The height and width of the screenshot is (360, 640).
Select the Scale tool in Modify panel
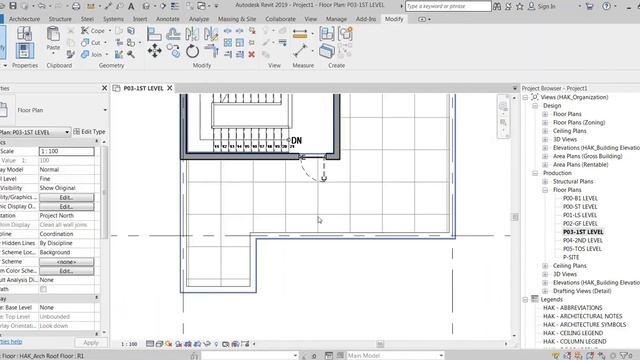[240, 42]
